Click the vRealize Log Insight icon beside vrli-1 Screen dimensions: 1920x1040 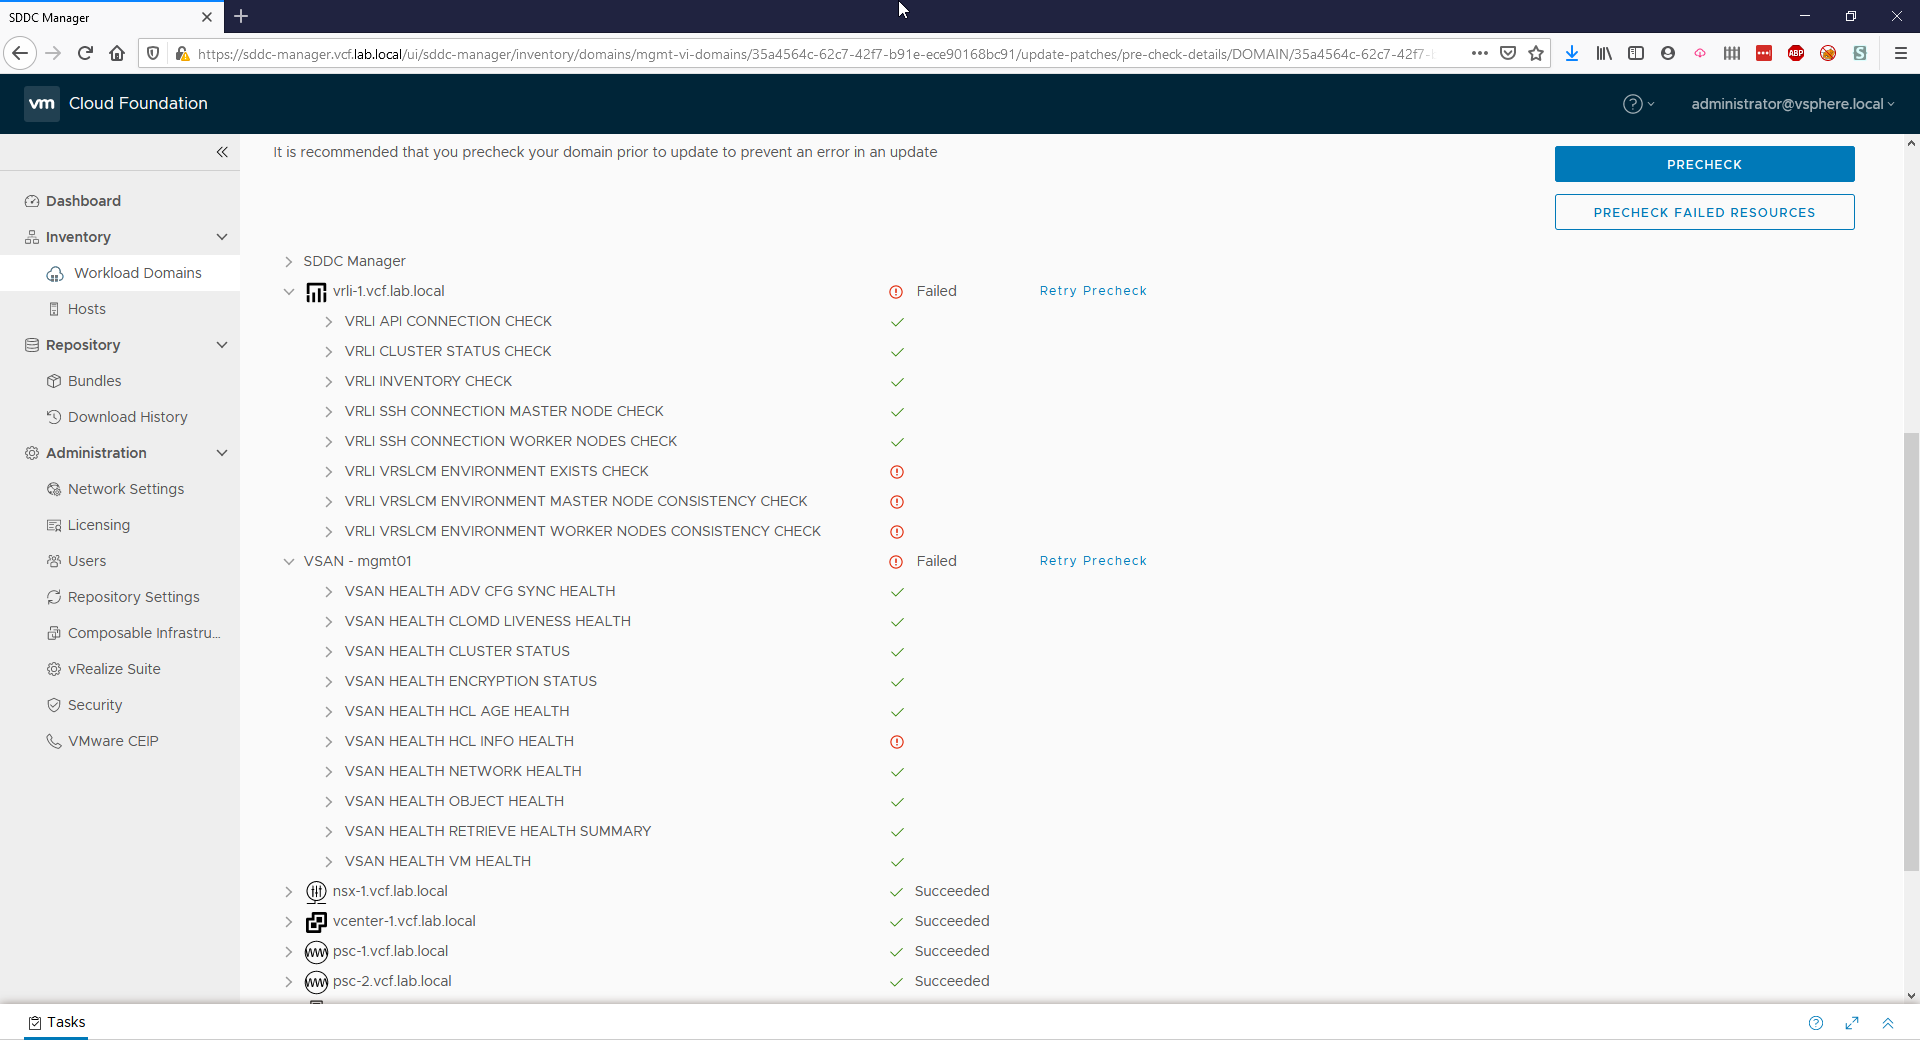[316, 292]
